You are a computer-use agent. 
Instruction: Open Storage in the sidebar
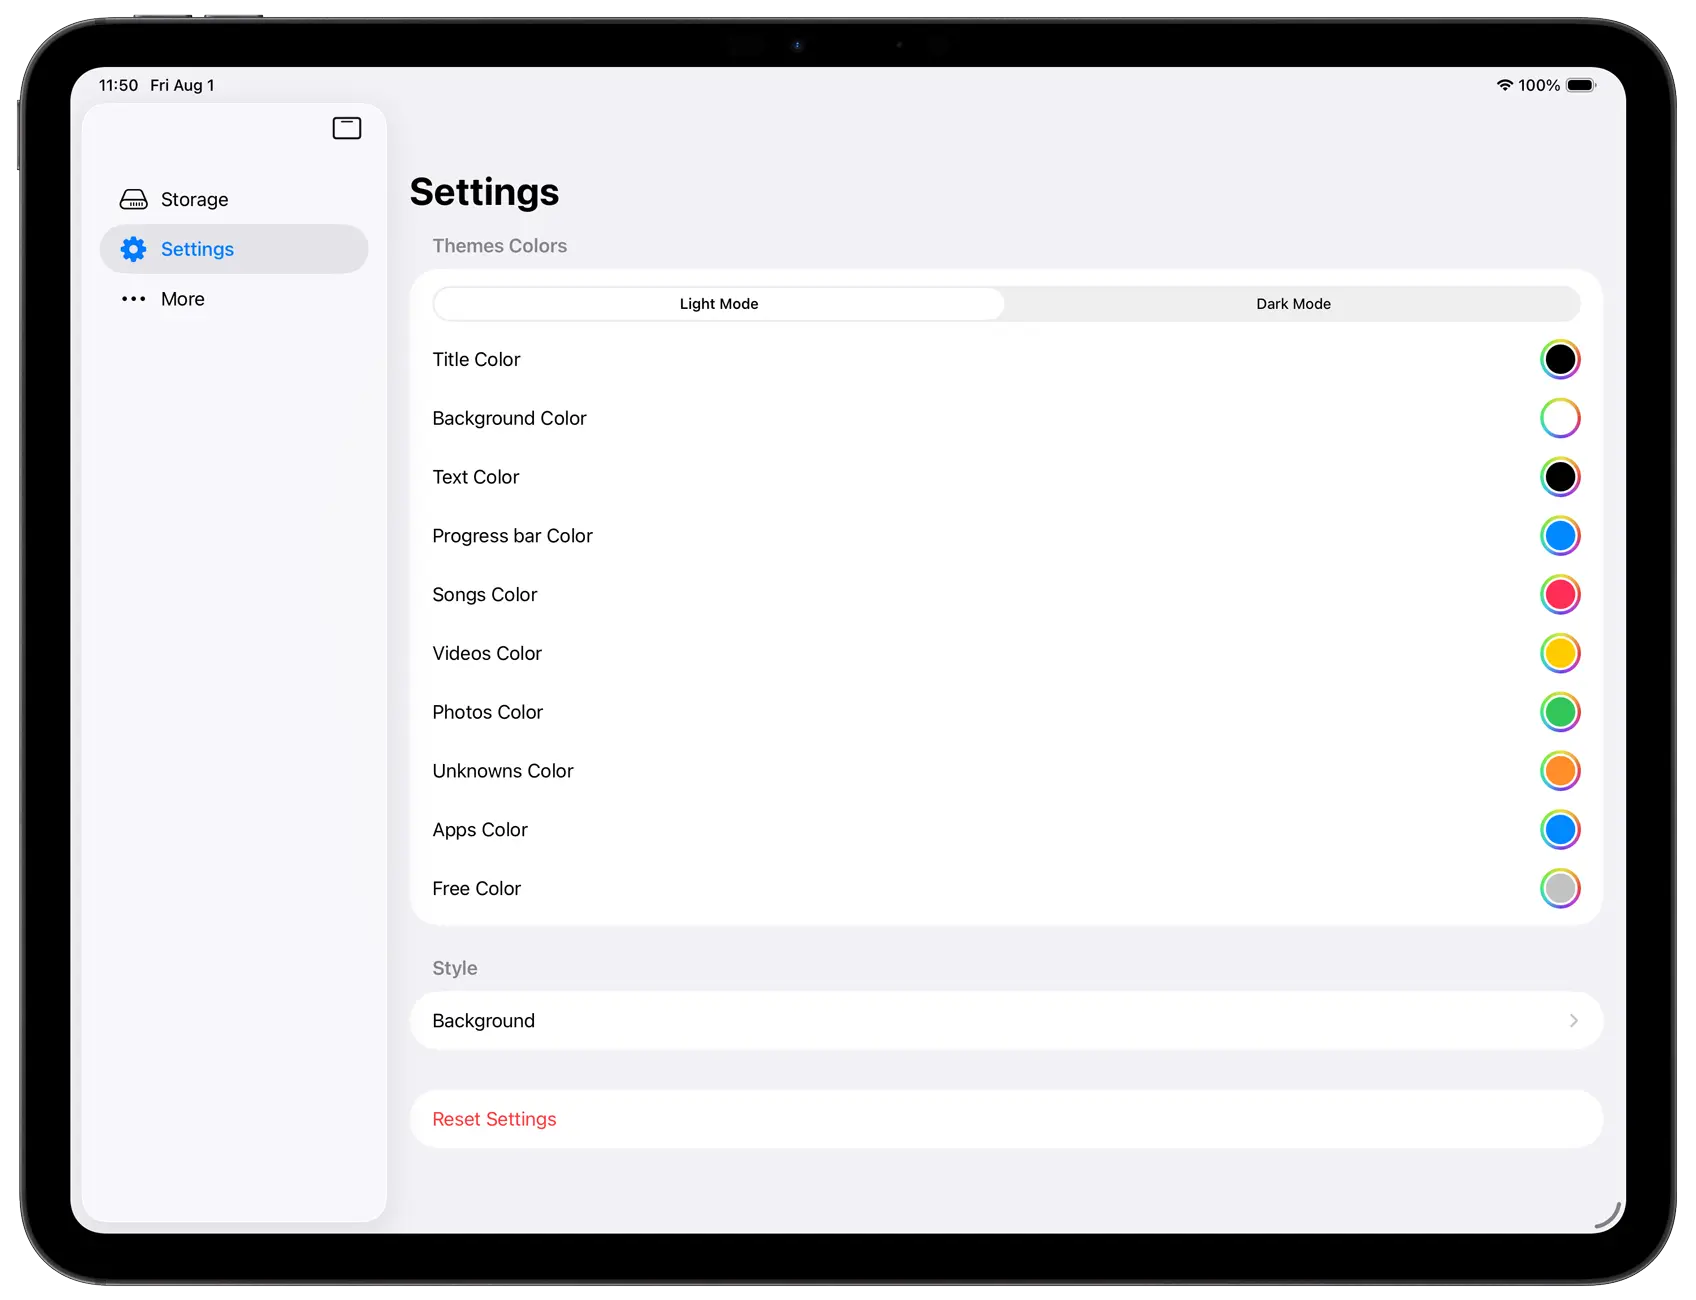click(234, 200)
